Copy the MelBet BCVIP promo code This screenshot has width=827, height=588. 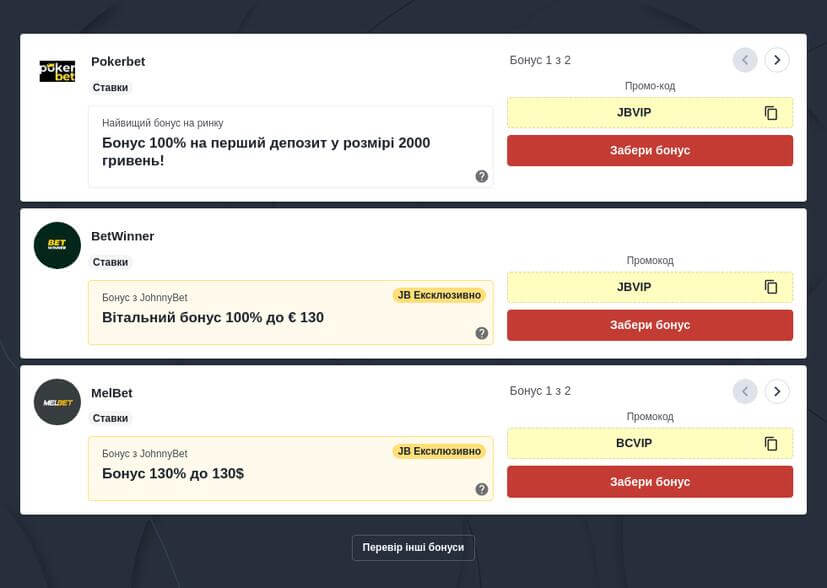click(x=770, y=443)
